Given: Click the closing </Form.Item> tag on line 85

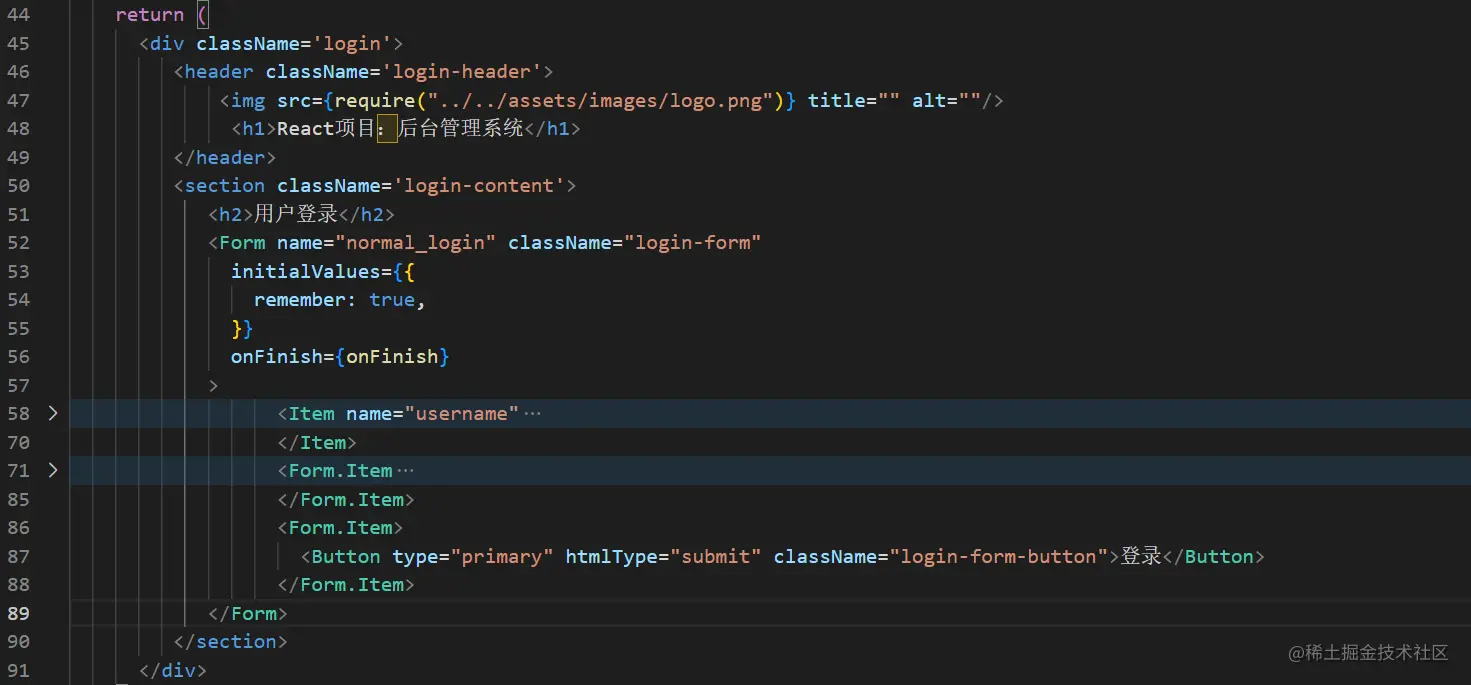Looking at the screenshot, I should (346, 499).
